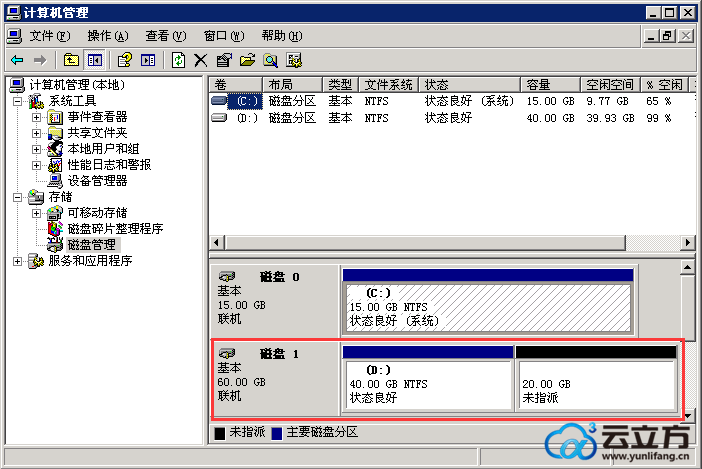This screenshot has height=469, width=702.
Task: Sort by the 空闲空间 column header
Action: [611, 85]
